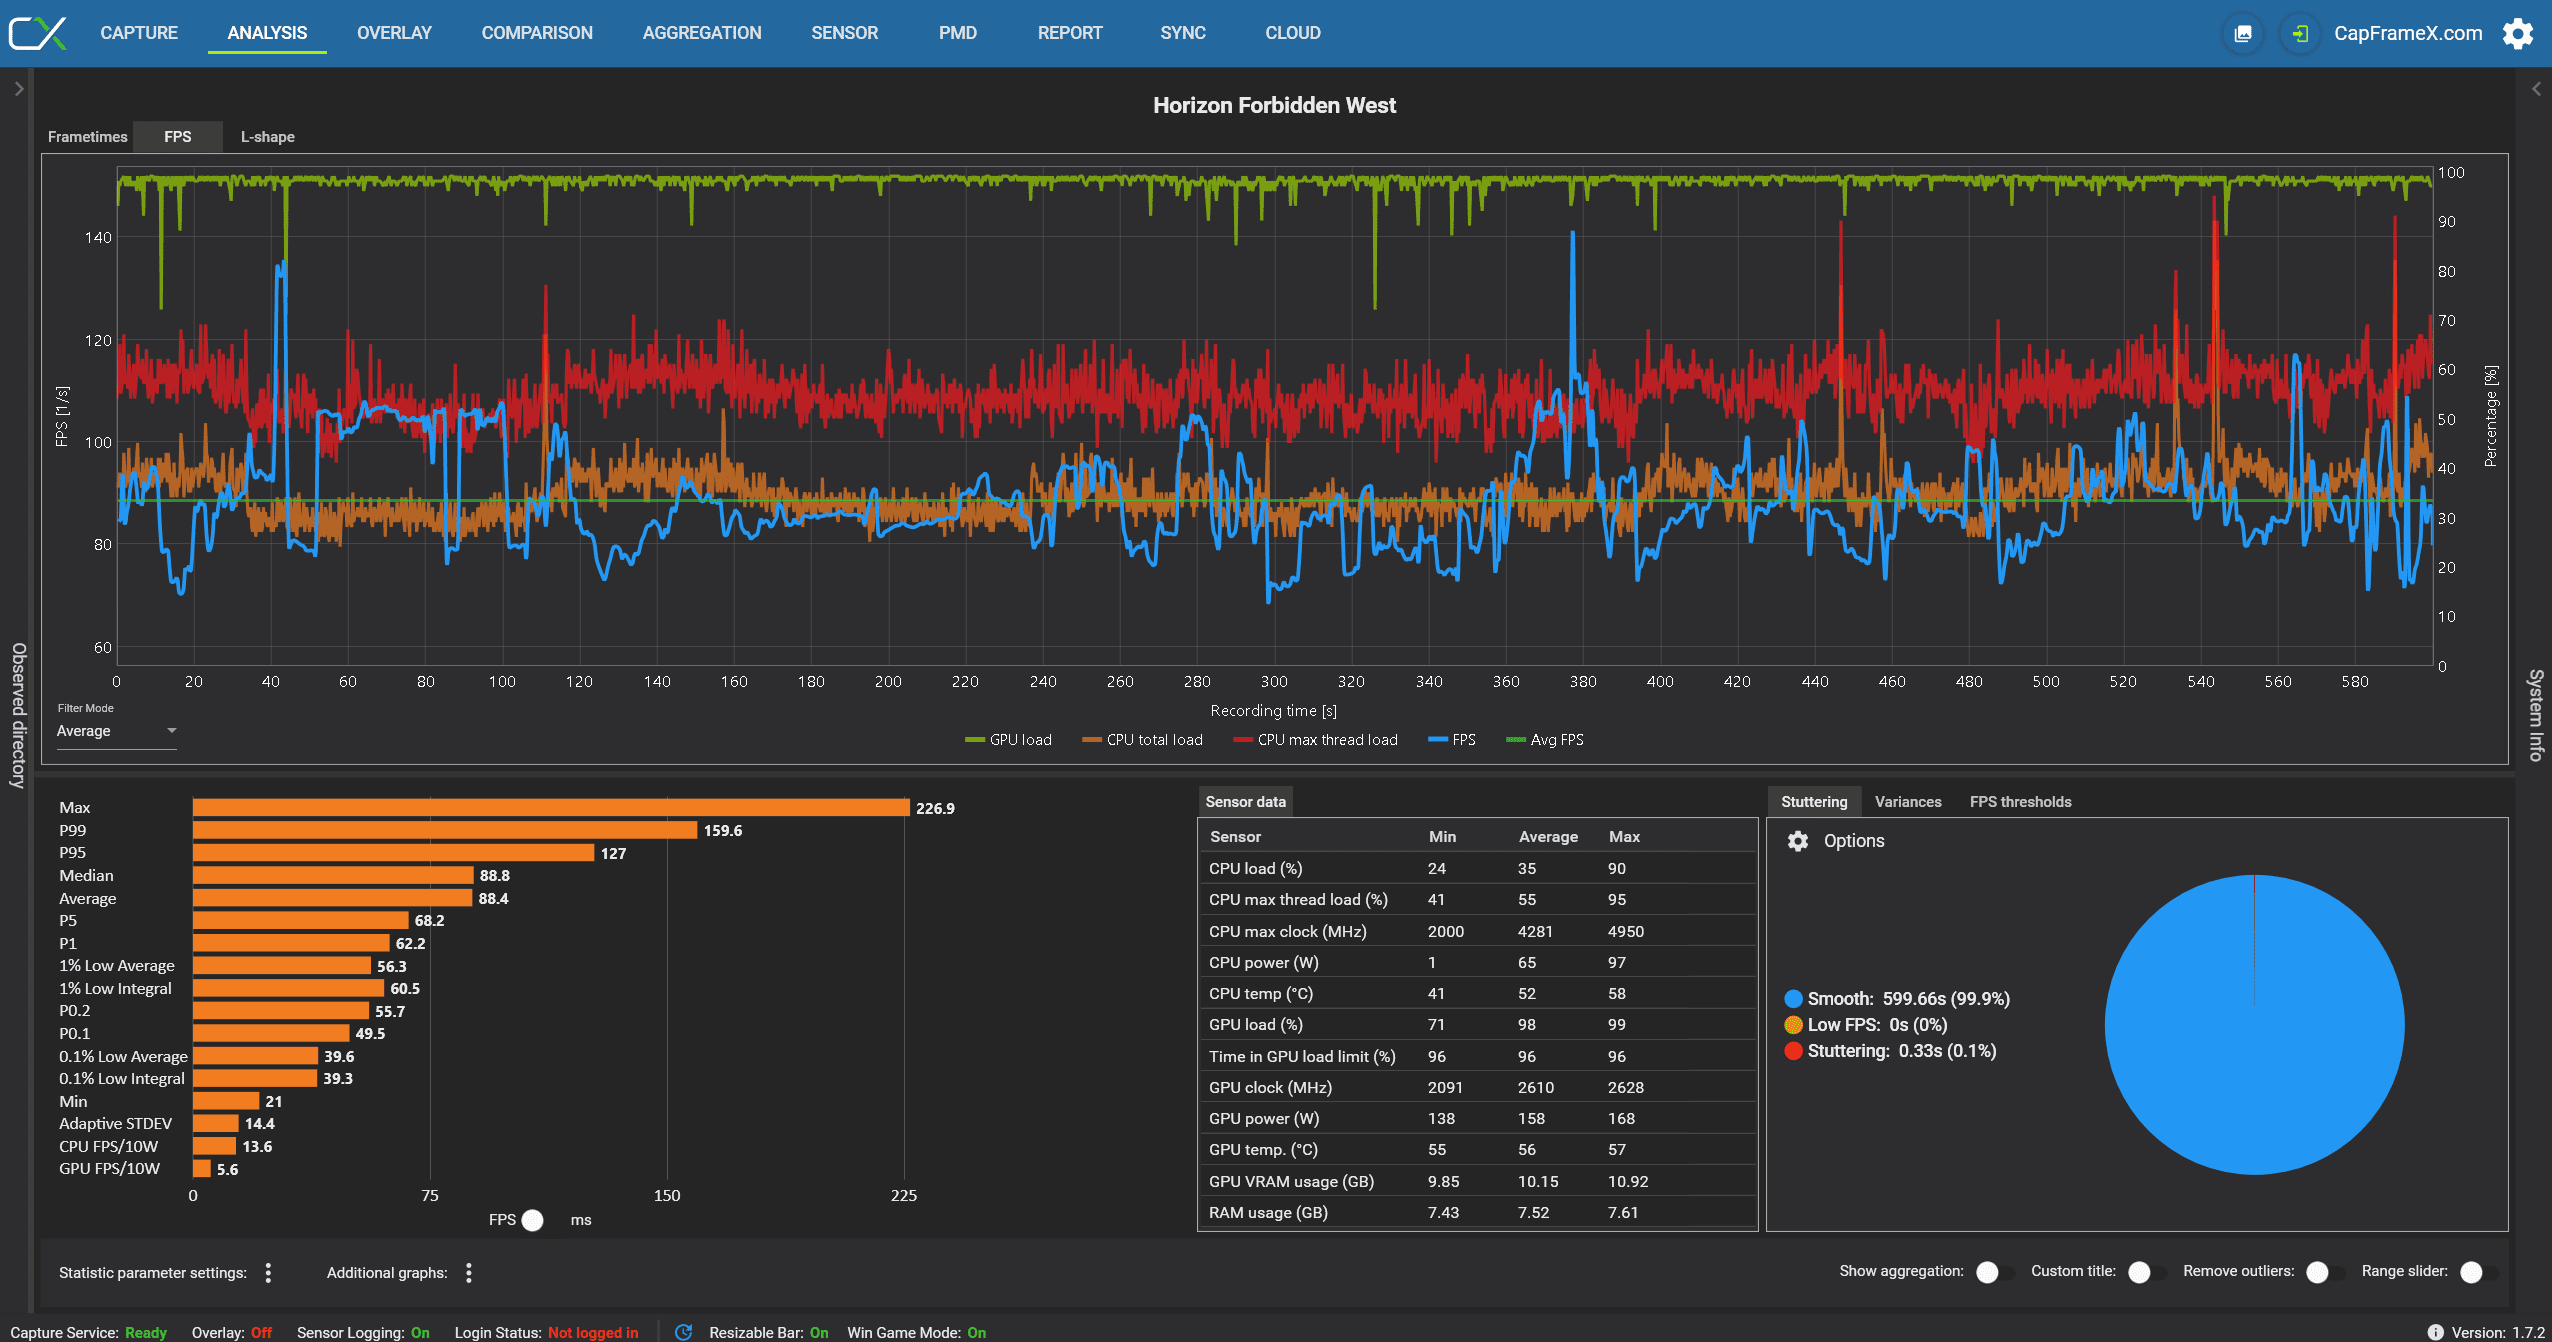Image resolution: width=2552 pixels, height=1342 pixels.
Task: Open the REPORT tab
Action: 1070,33
